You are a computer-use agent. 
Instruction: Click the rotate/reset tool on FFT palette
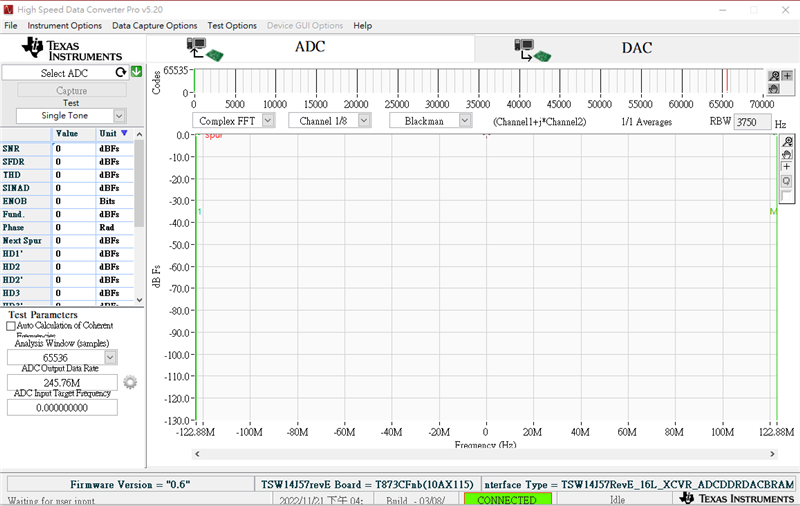pos(787,181)
